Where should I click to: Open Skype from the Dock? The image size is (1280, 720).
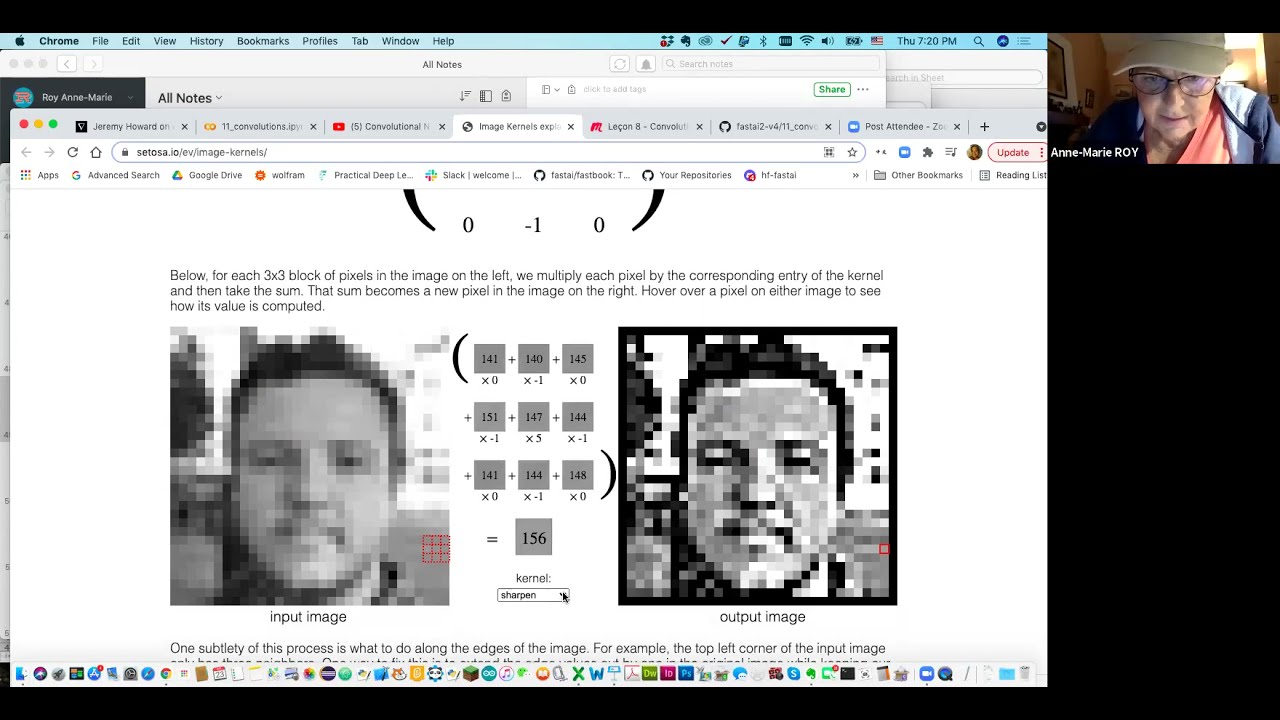tap(793, 674)
